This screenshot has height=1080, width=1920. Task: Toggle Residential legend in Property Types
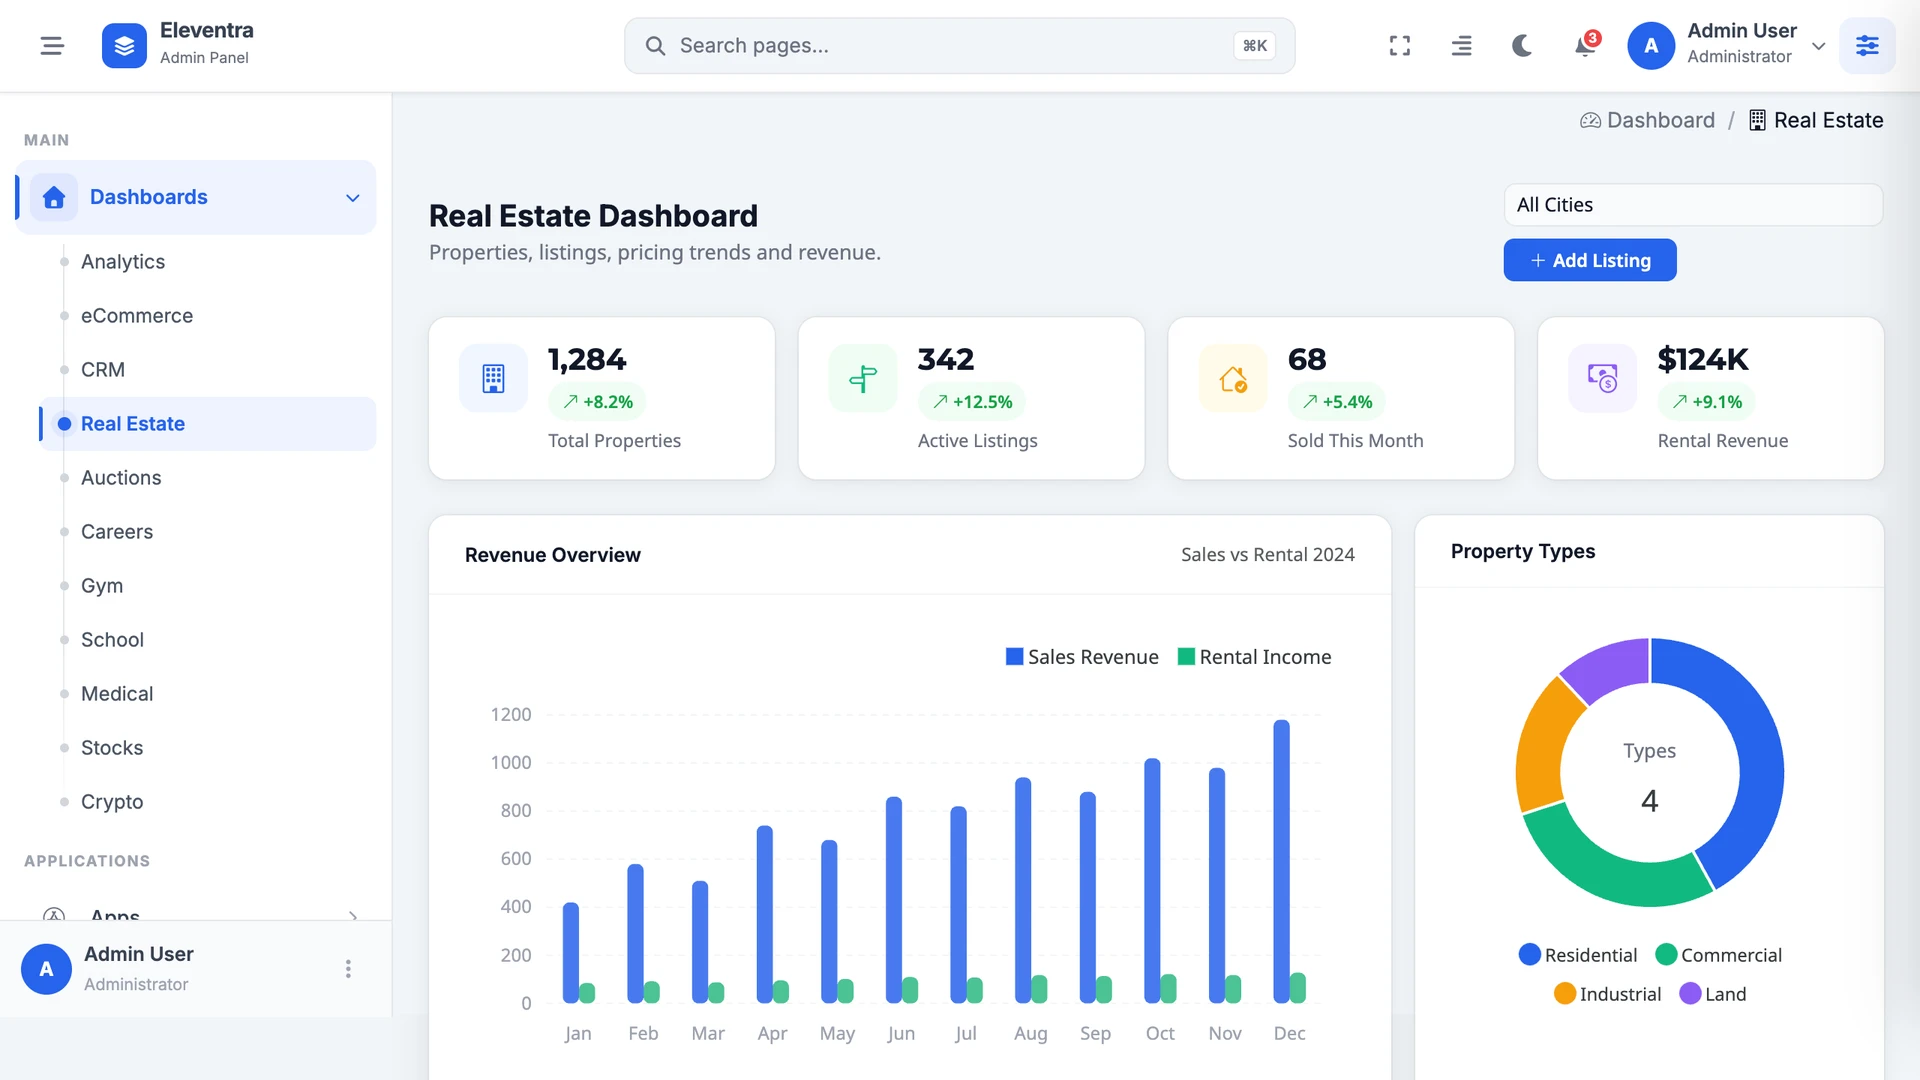point(1578,955)
